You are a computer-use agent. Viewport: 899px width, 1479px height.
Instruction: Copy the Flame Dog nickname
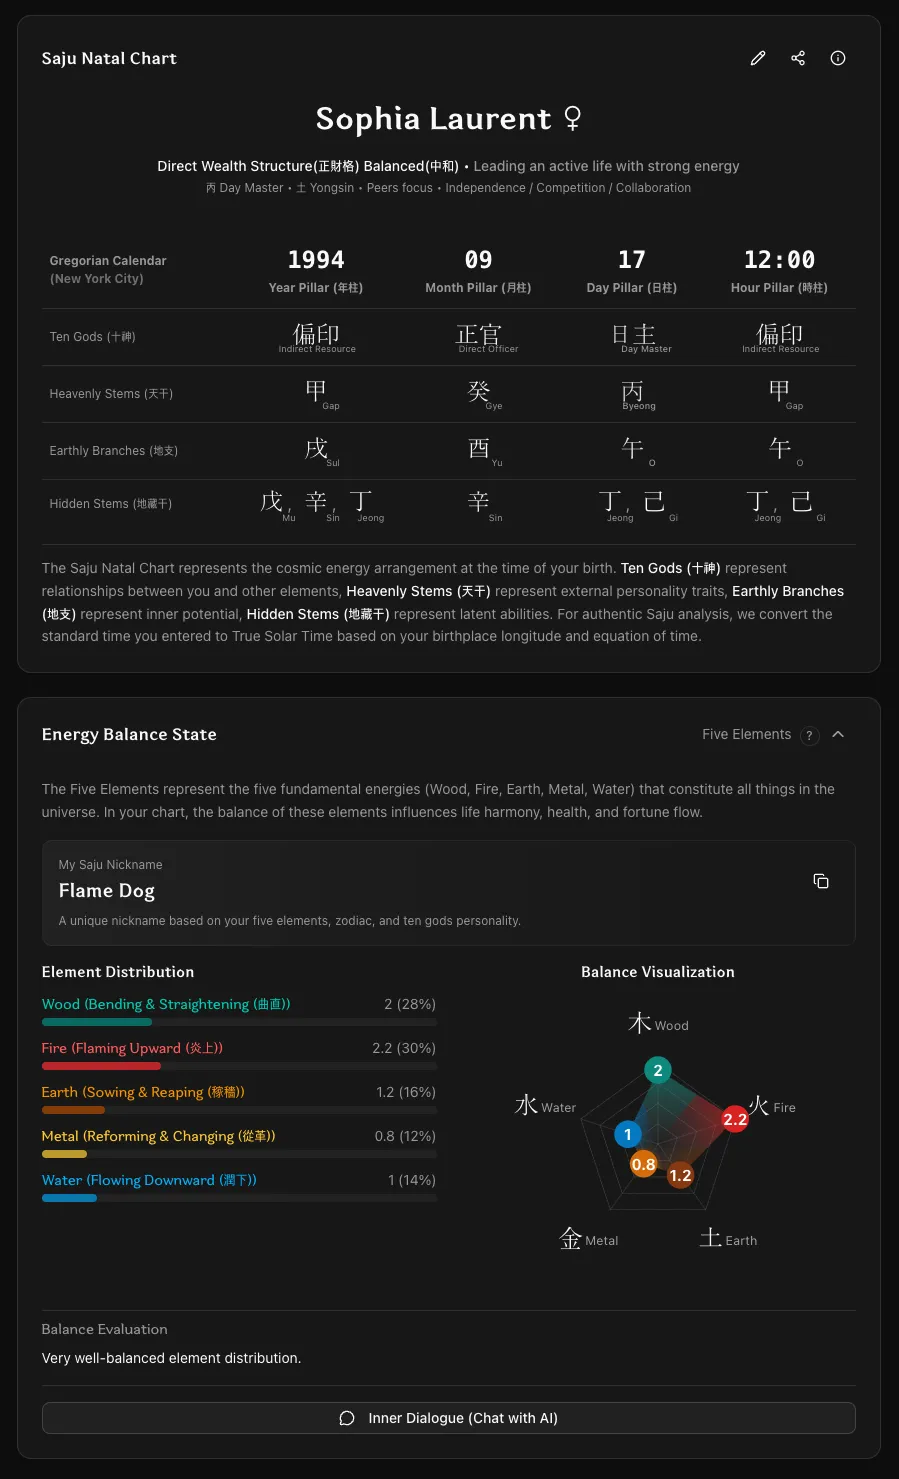click(821, 881)
